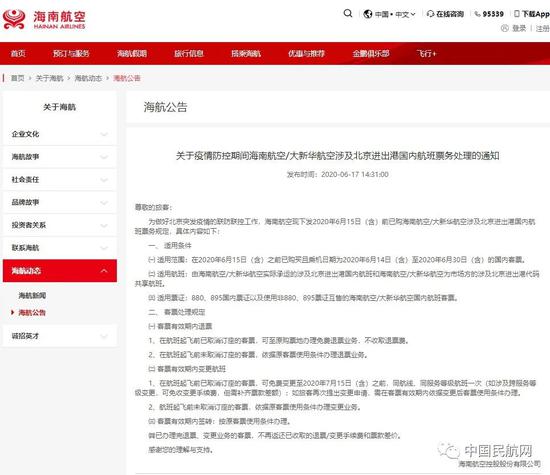The image size is (550, 475).
Task: Click the Hainan Airlines logo
Action: [44, 20]
